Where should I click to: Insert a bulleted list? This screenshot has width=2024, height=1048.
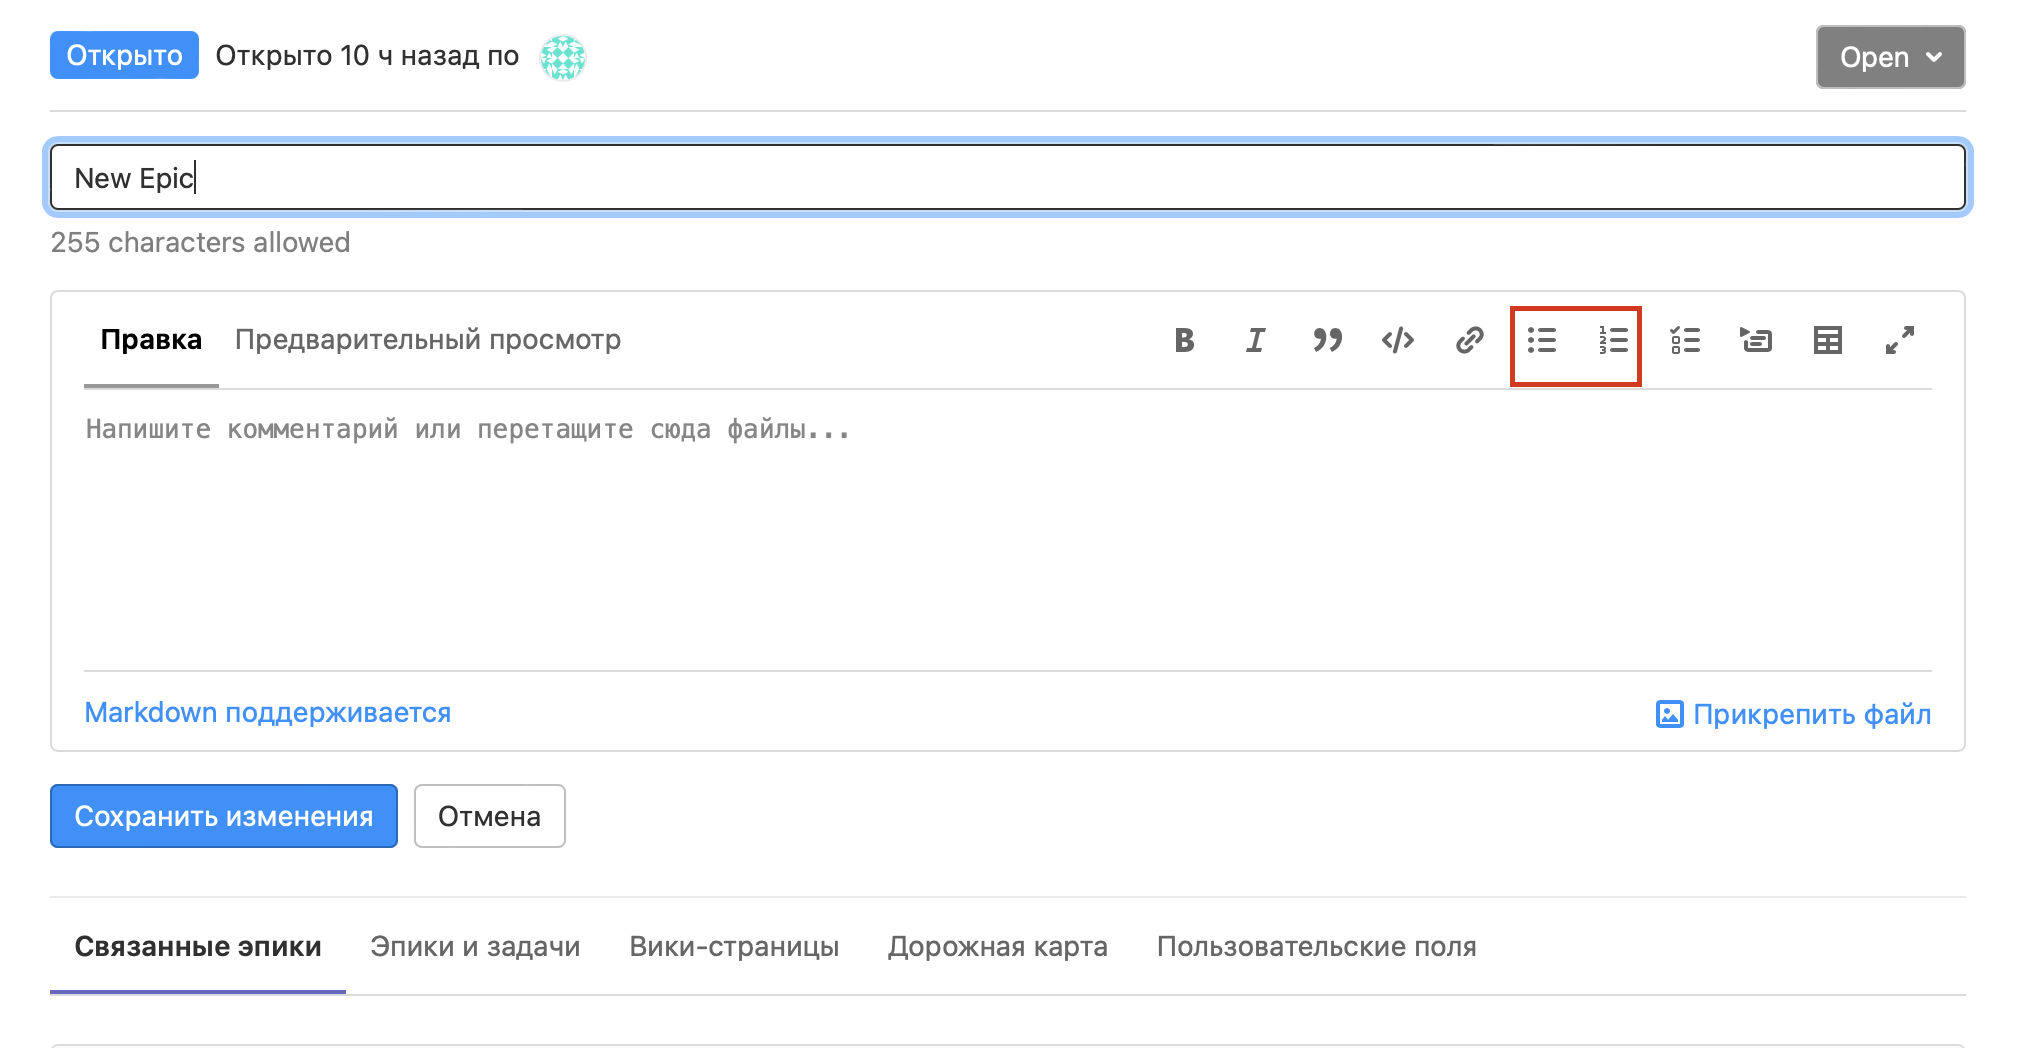(1542, 341)
